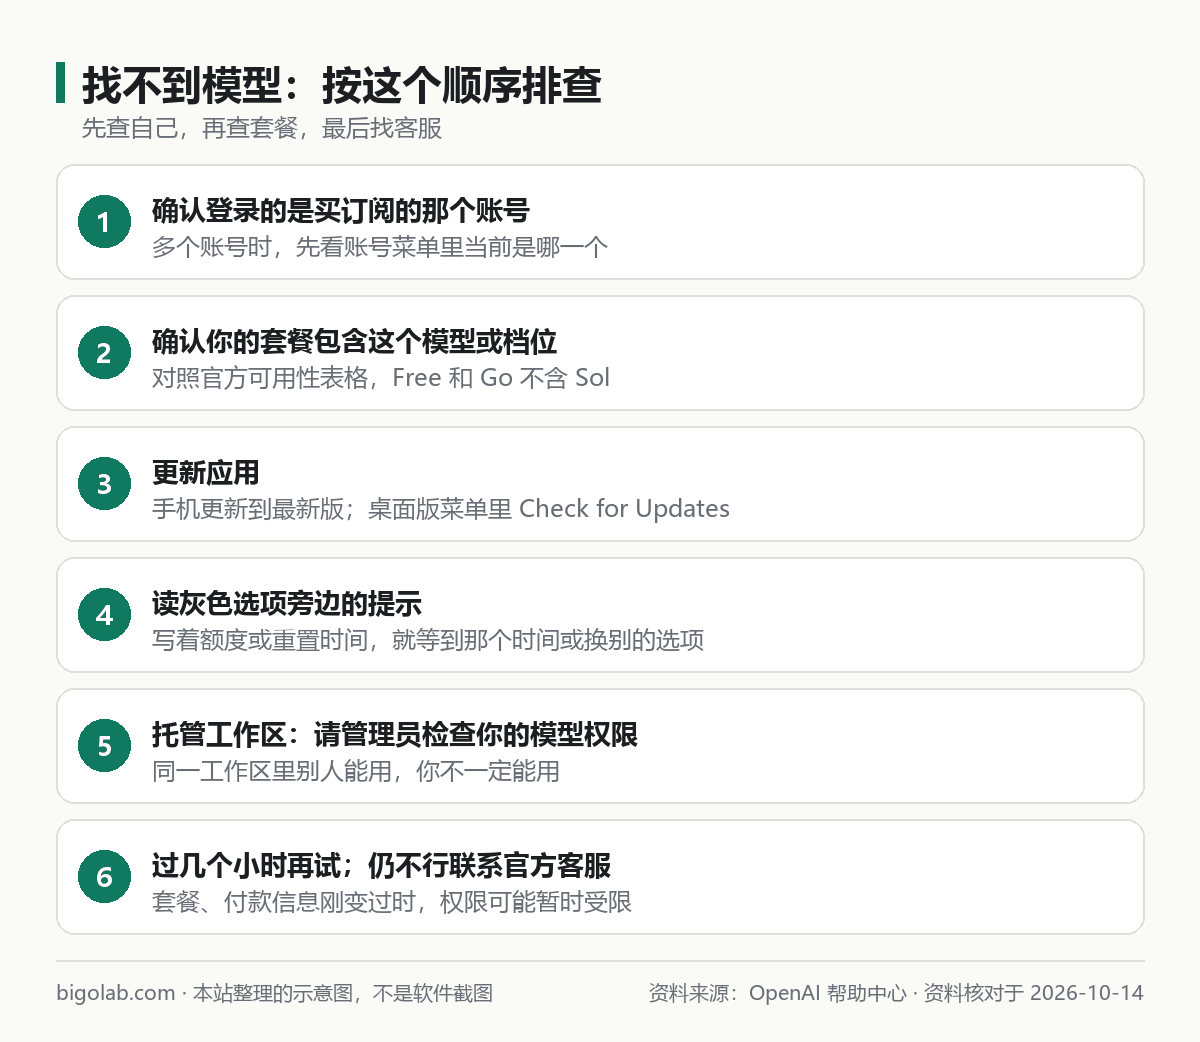
Task: Select heading 读灰色选项旁边的提示
Action: pyautogui.click(x=287, y=604)
